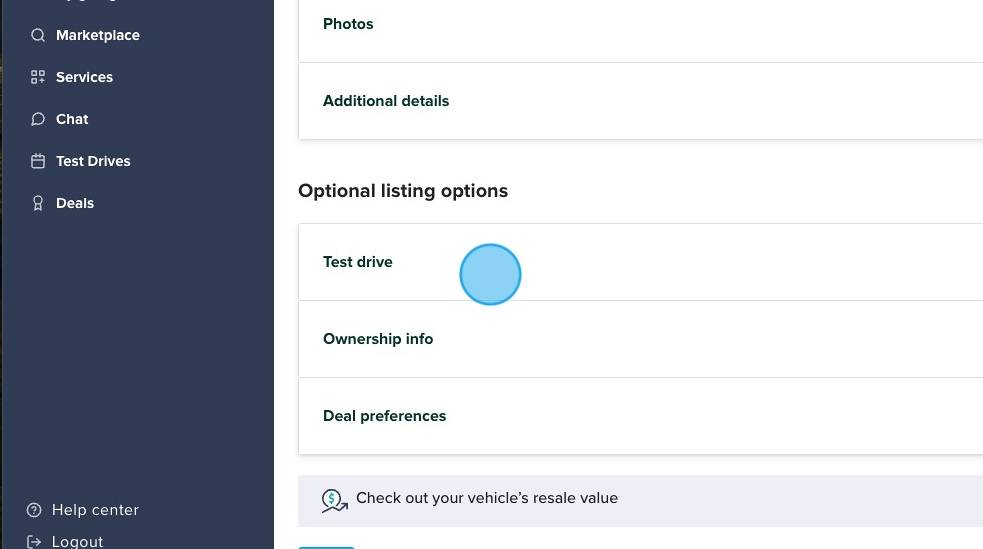Click the ribbon badge icon beside Deals
Image resolution: width=983 pixels, height=549 pixels.
click(38, 203)
